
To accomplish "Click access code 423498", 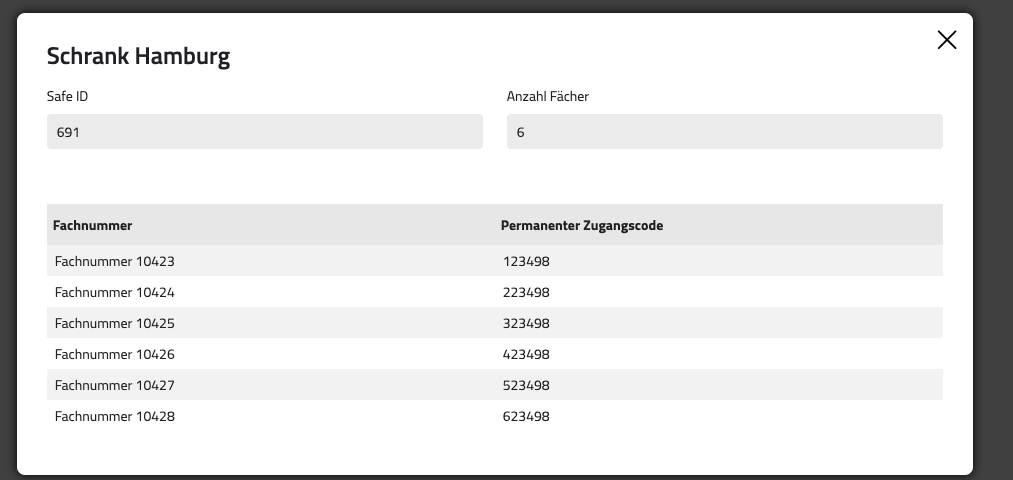I will (x=526, y=354).
